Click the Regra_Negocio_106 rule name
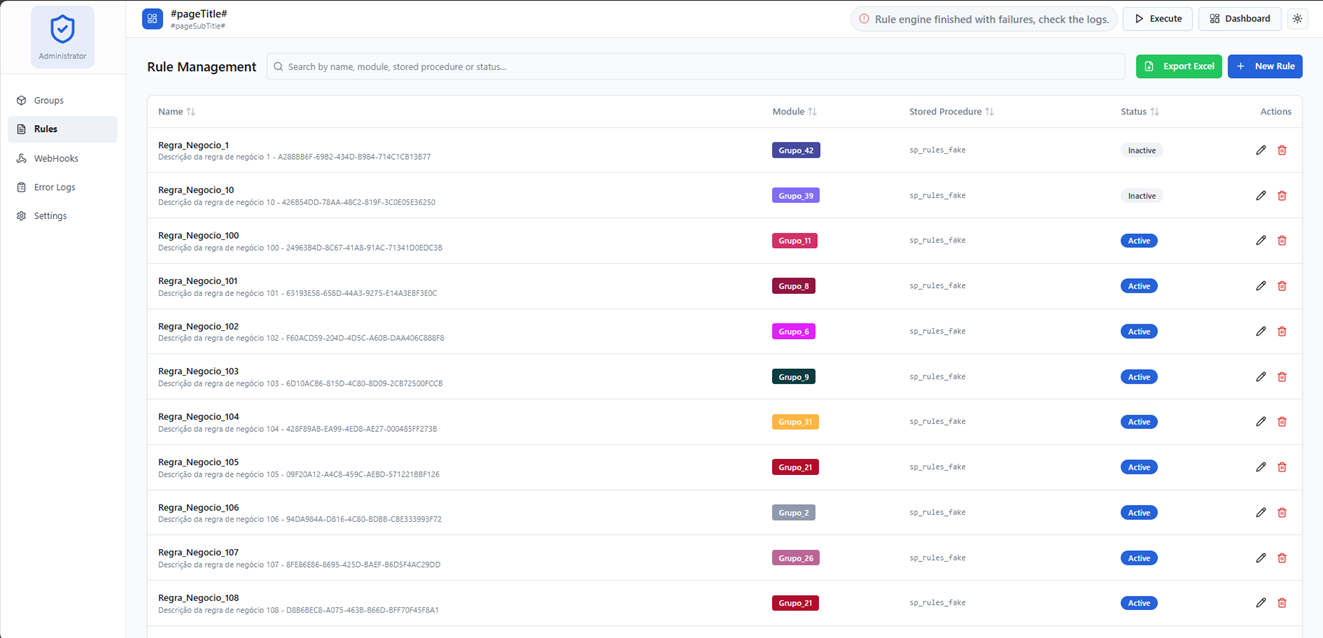 (x=198, y=507)
